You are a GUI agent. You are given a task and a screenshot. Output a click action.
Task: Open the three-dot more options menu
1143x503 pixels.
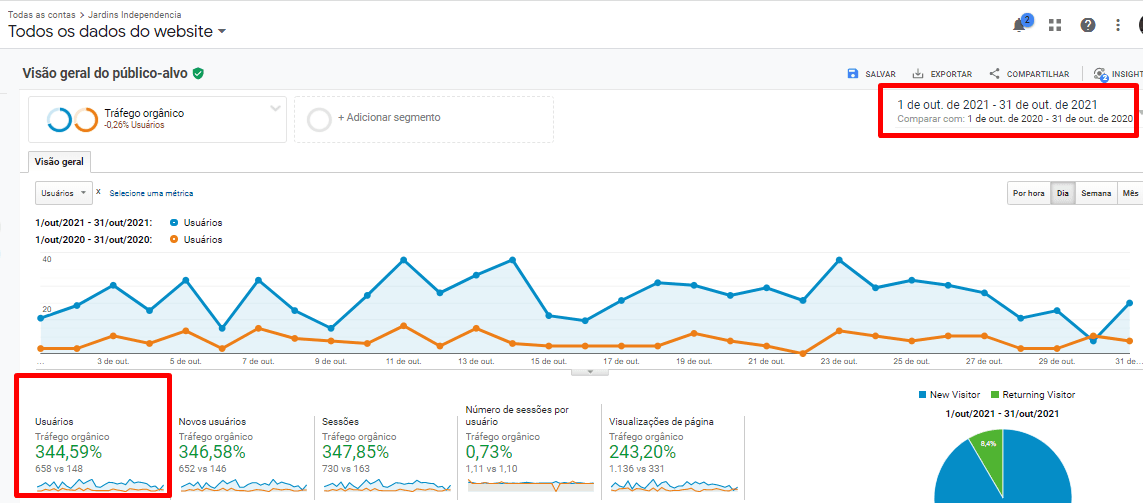[1118, 25]
